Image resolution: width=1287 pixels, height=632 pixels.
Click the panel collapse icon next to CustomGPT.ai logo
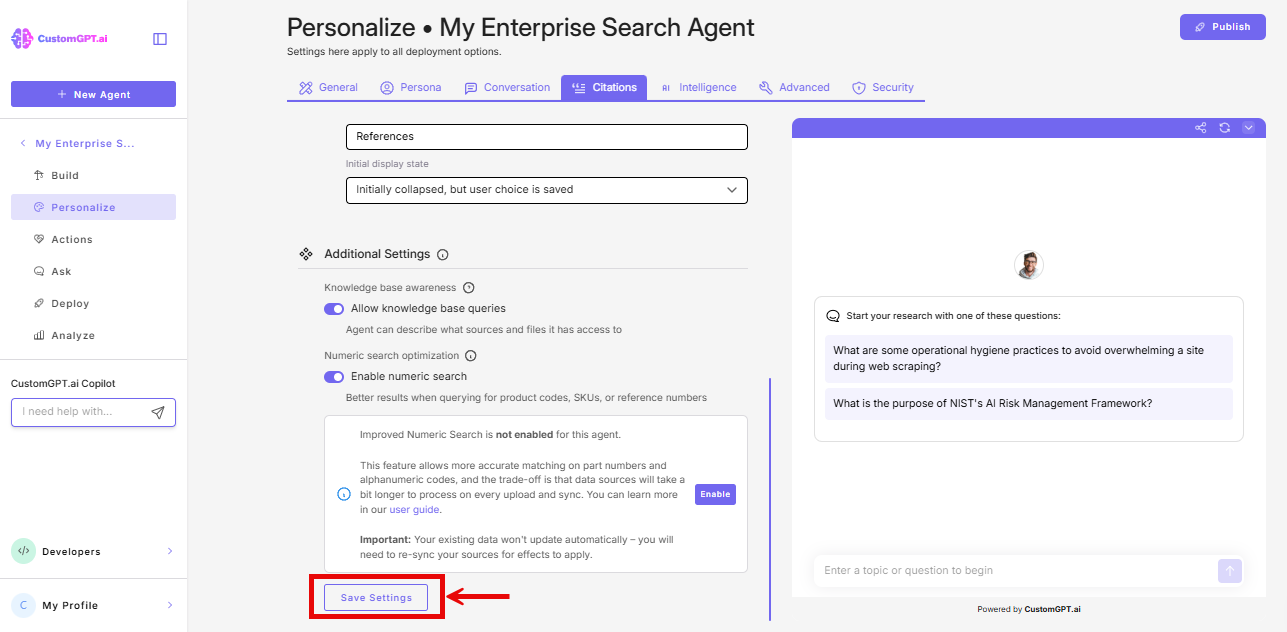[159, 37]
